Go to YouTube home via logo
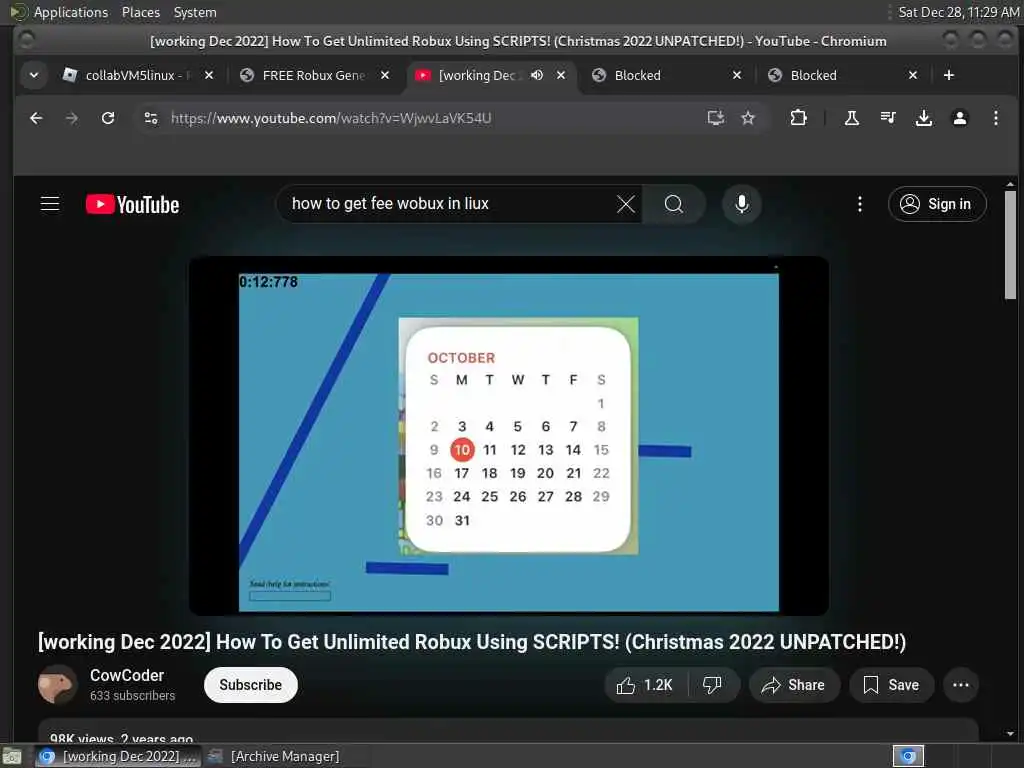 (133, 204)
